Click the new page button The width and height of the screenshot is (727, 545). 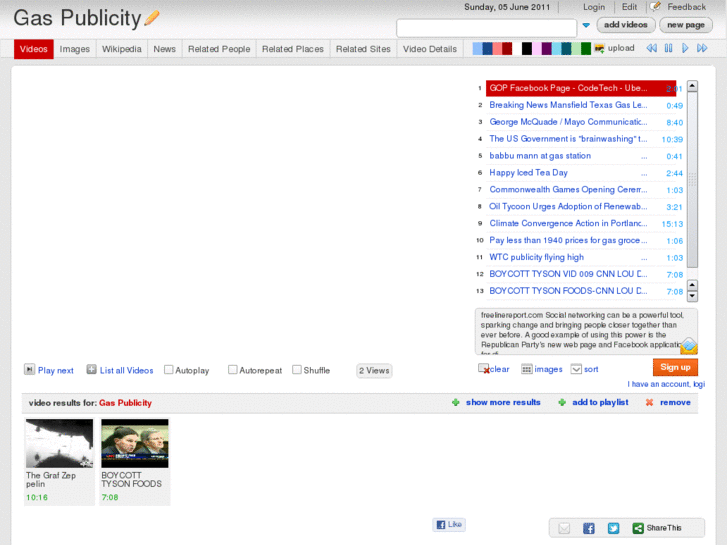coord(686,25)
